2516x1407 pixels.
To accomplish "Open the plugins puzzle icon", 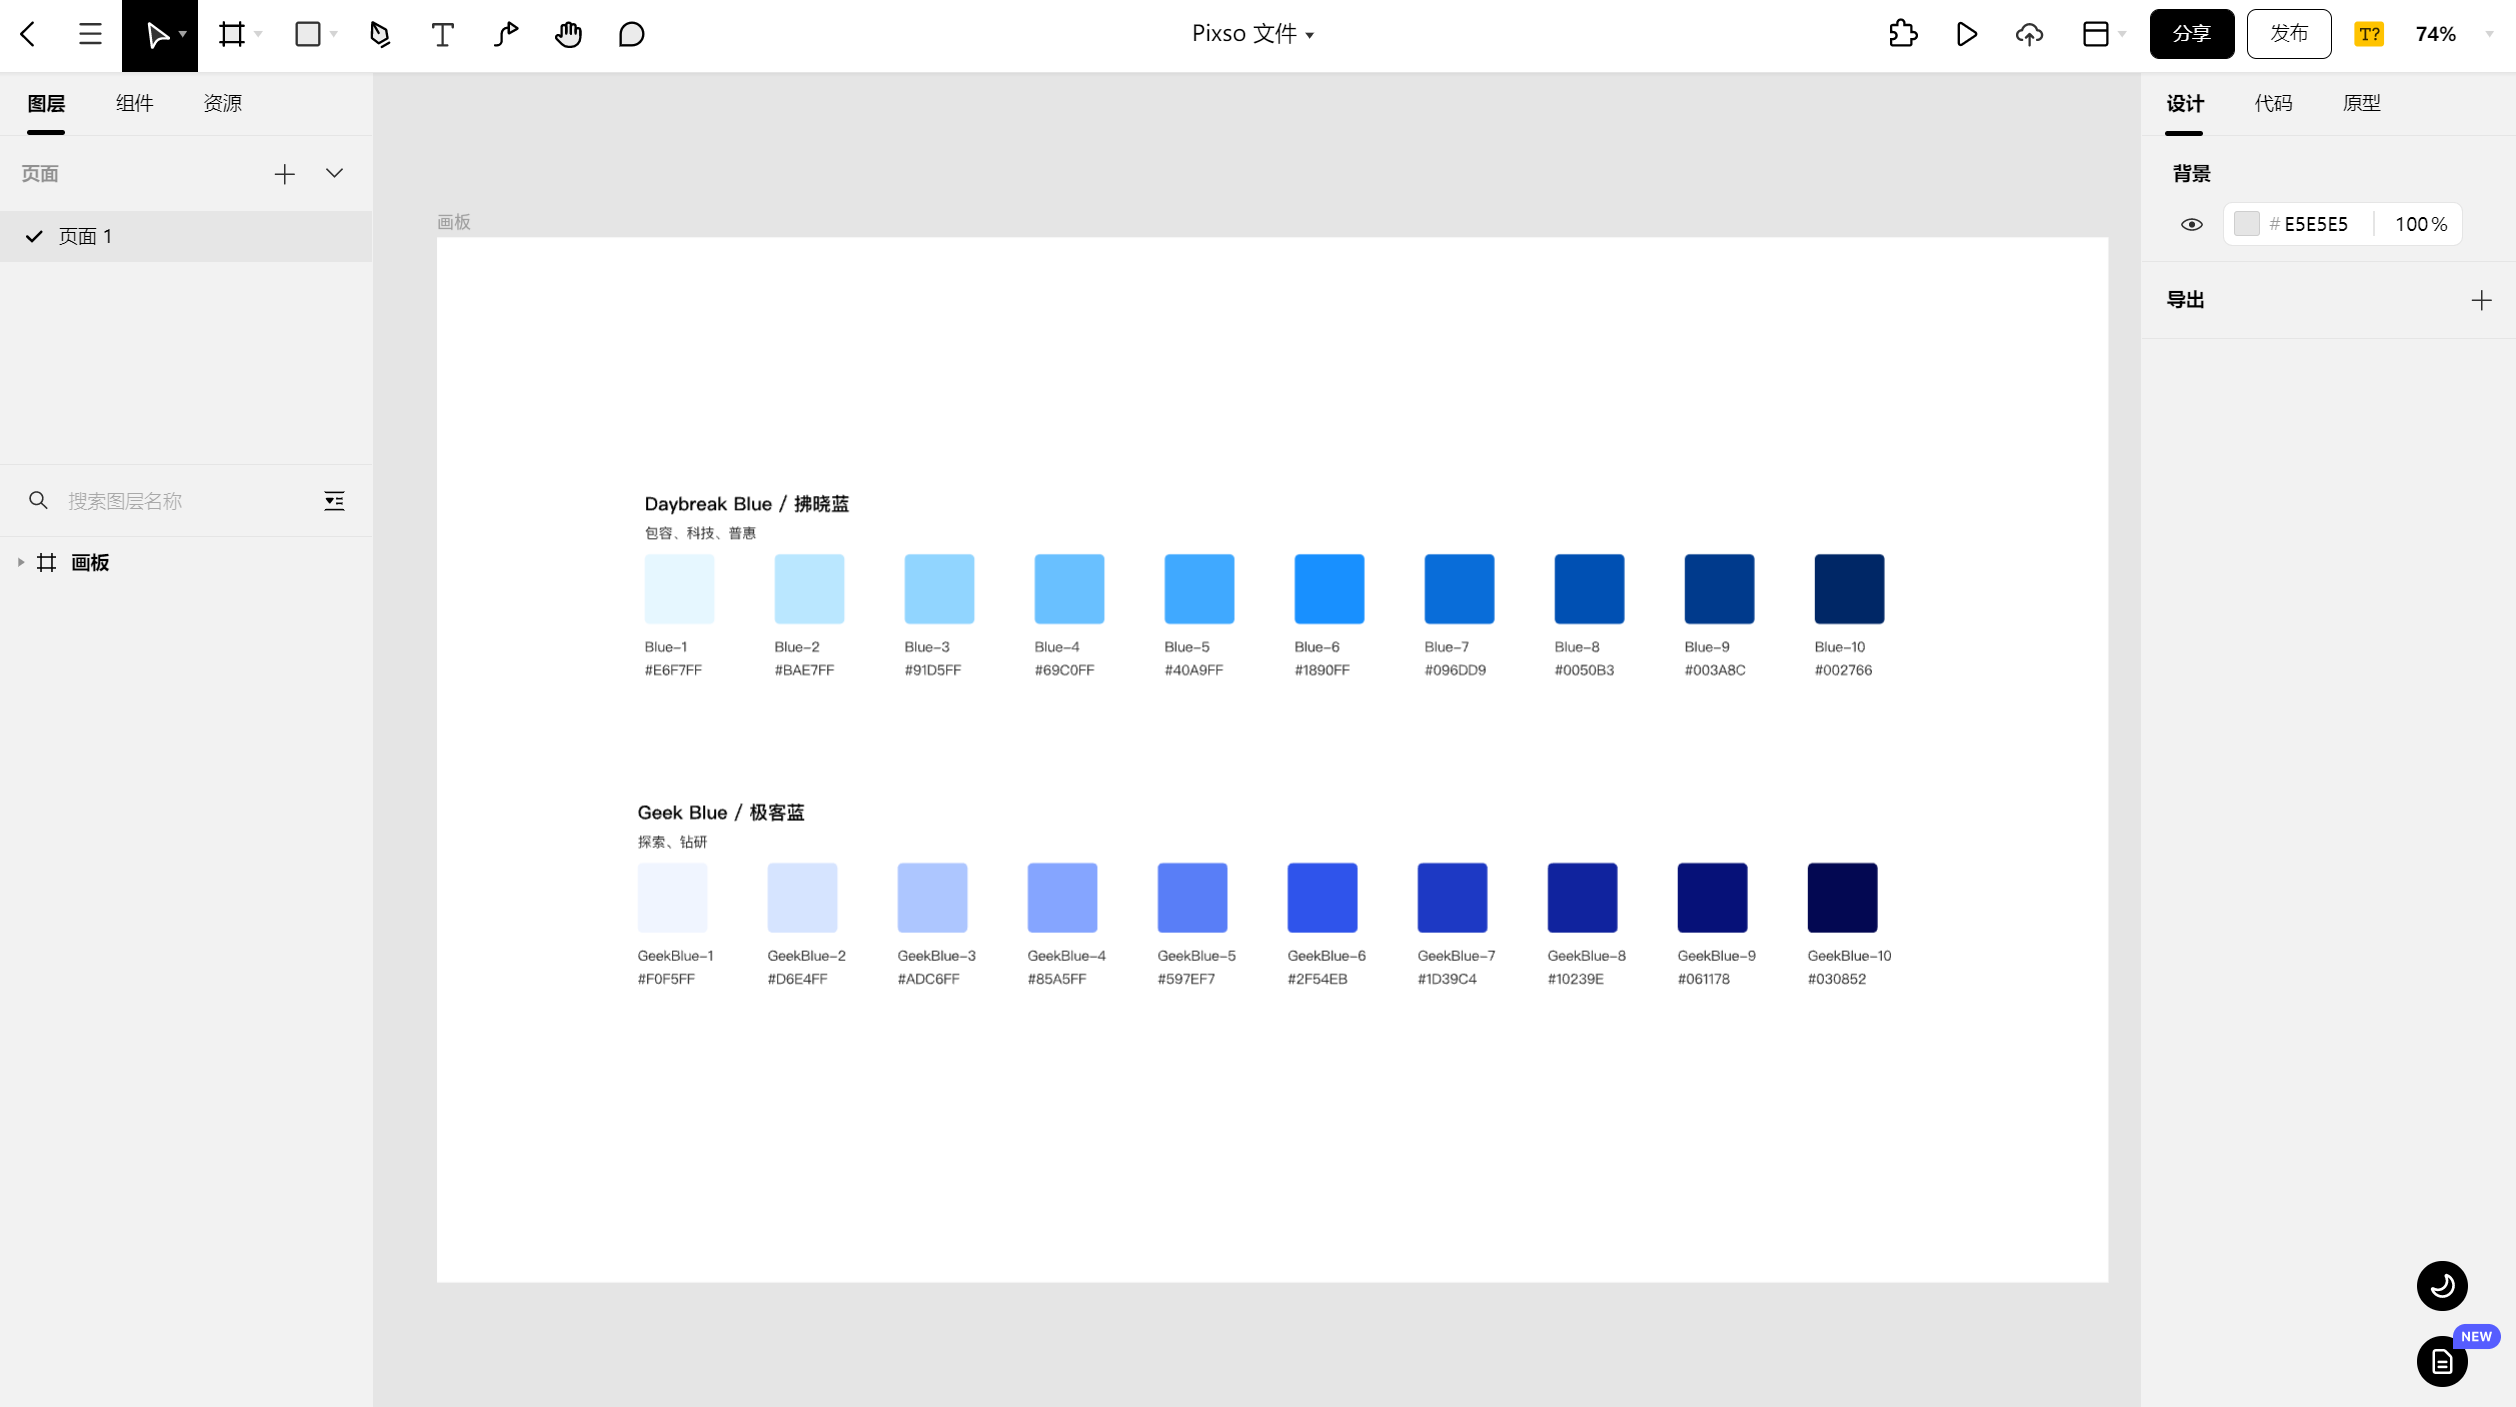I will (x=1903, y=34).
